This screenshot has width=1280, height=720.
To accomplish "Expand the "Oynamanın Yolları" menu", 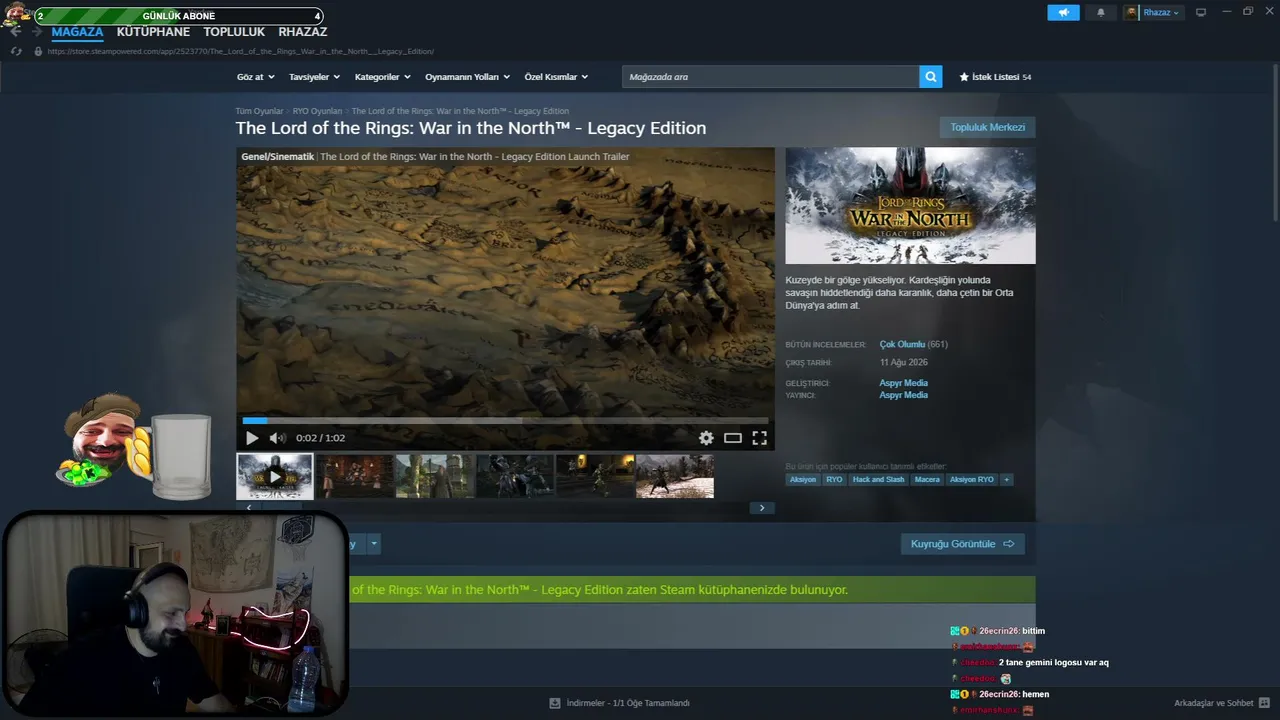I will (x=467, y=77).
